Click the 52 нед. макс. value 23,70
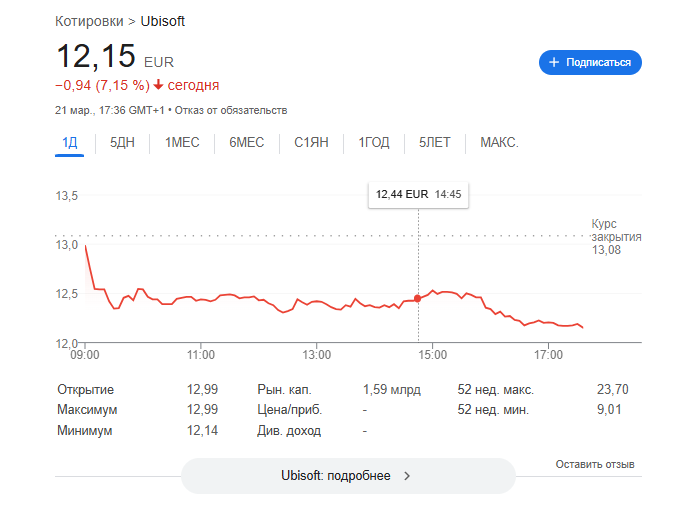Screen dimensions: 678x520 click(x=613, y=389)
